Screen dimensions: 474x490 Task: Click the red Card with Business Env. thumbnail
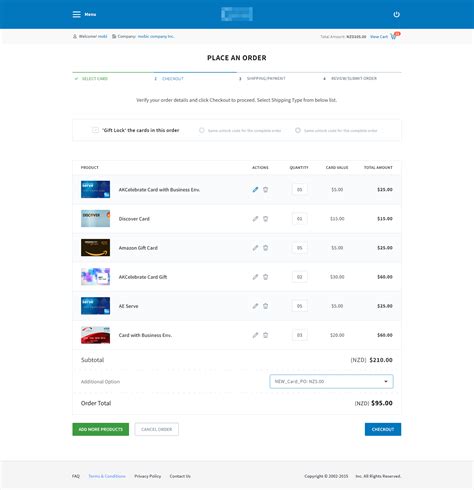pyautogui.click(x=95, y=335)
